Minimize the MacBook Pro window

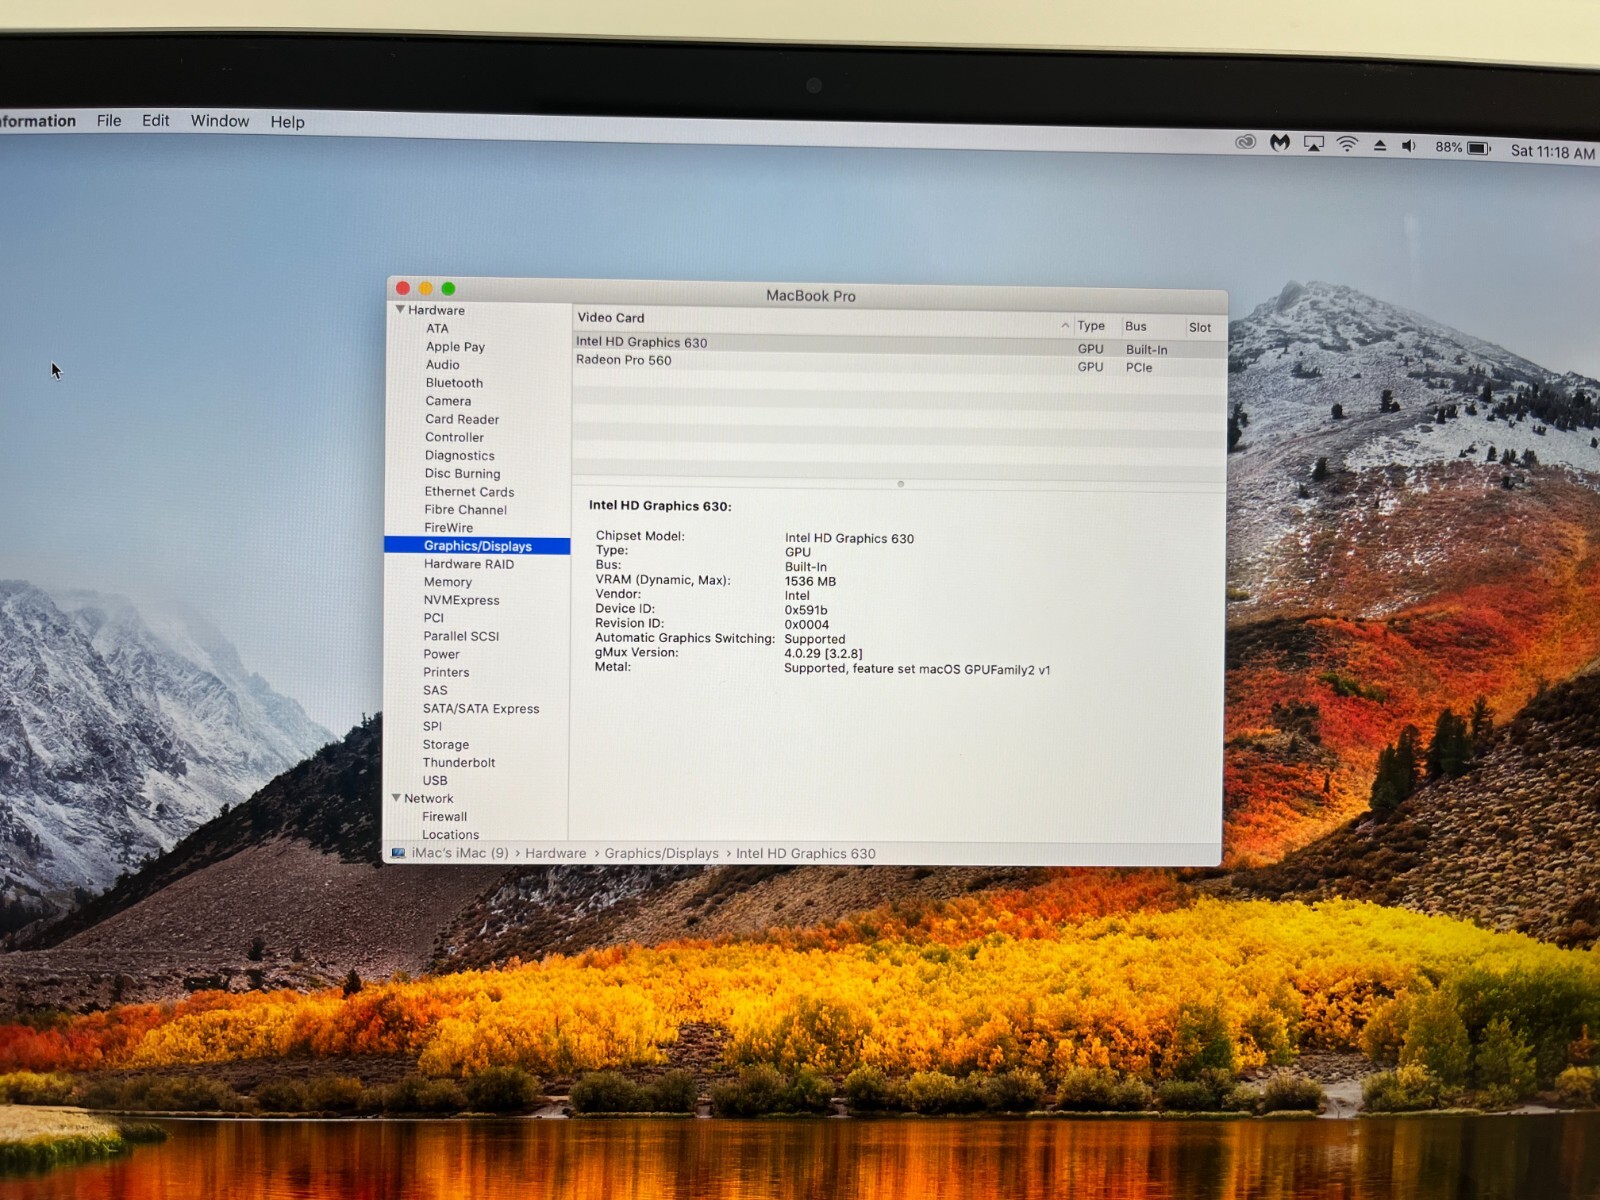(x=426, y=288)
